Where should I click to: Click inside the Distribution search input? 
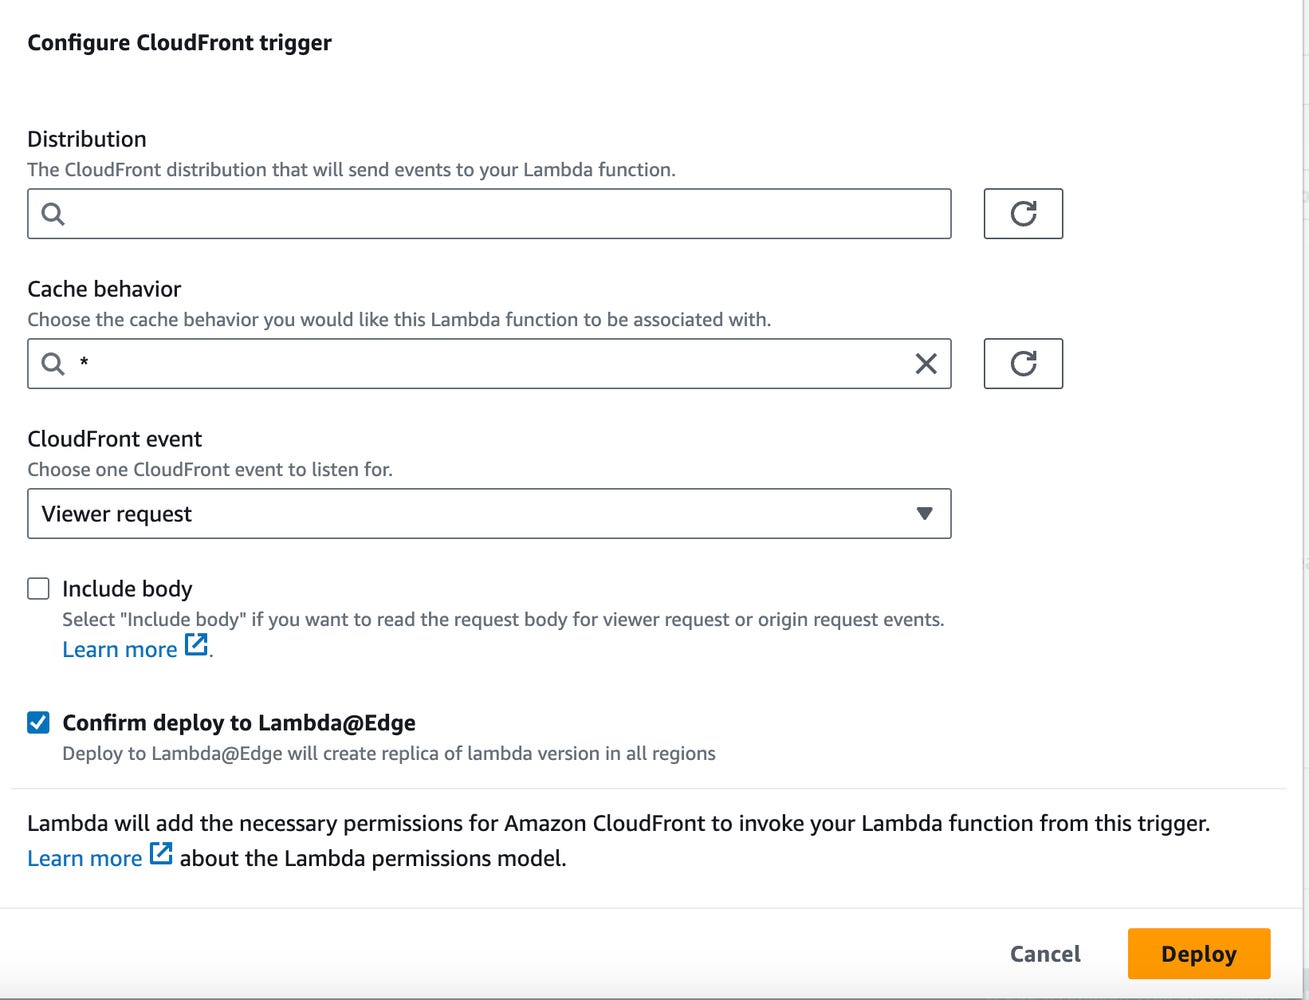click(400, 213)
